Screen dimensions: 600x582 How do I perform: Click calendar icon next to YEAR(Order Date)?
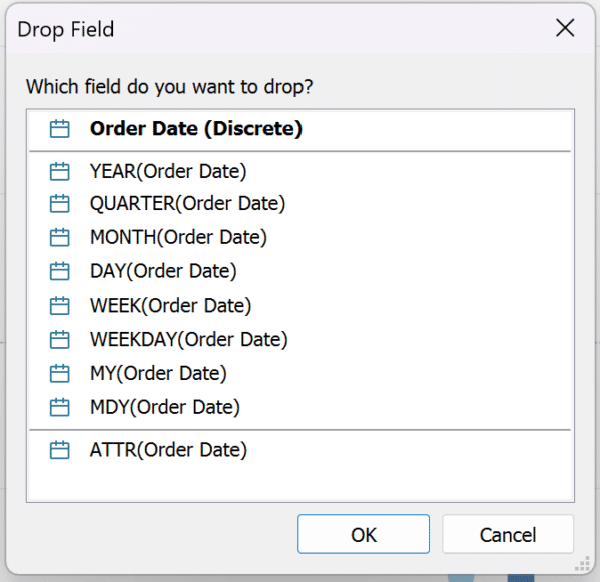coord(60,171)
